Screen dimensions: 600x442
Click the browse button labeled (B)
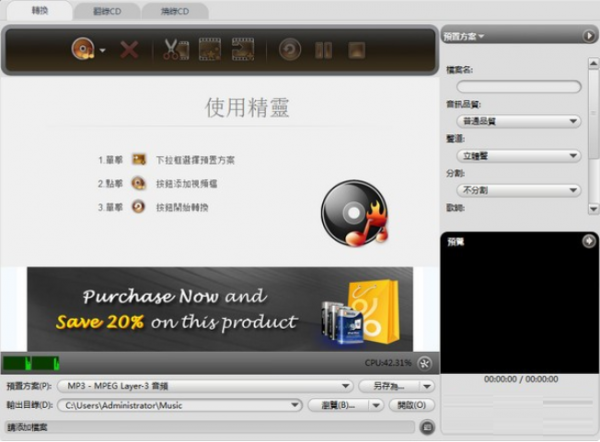coord(338,405)
